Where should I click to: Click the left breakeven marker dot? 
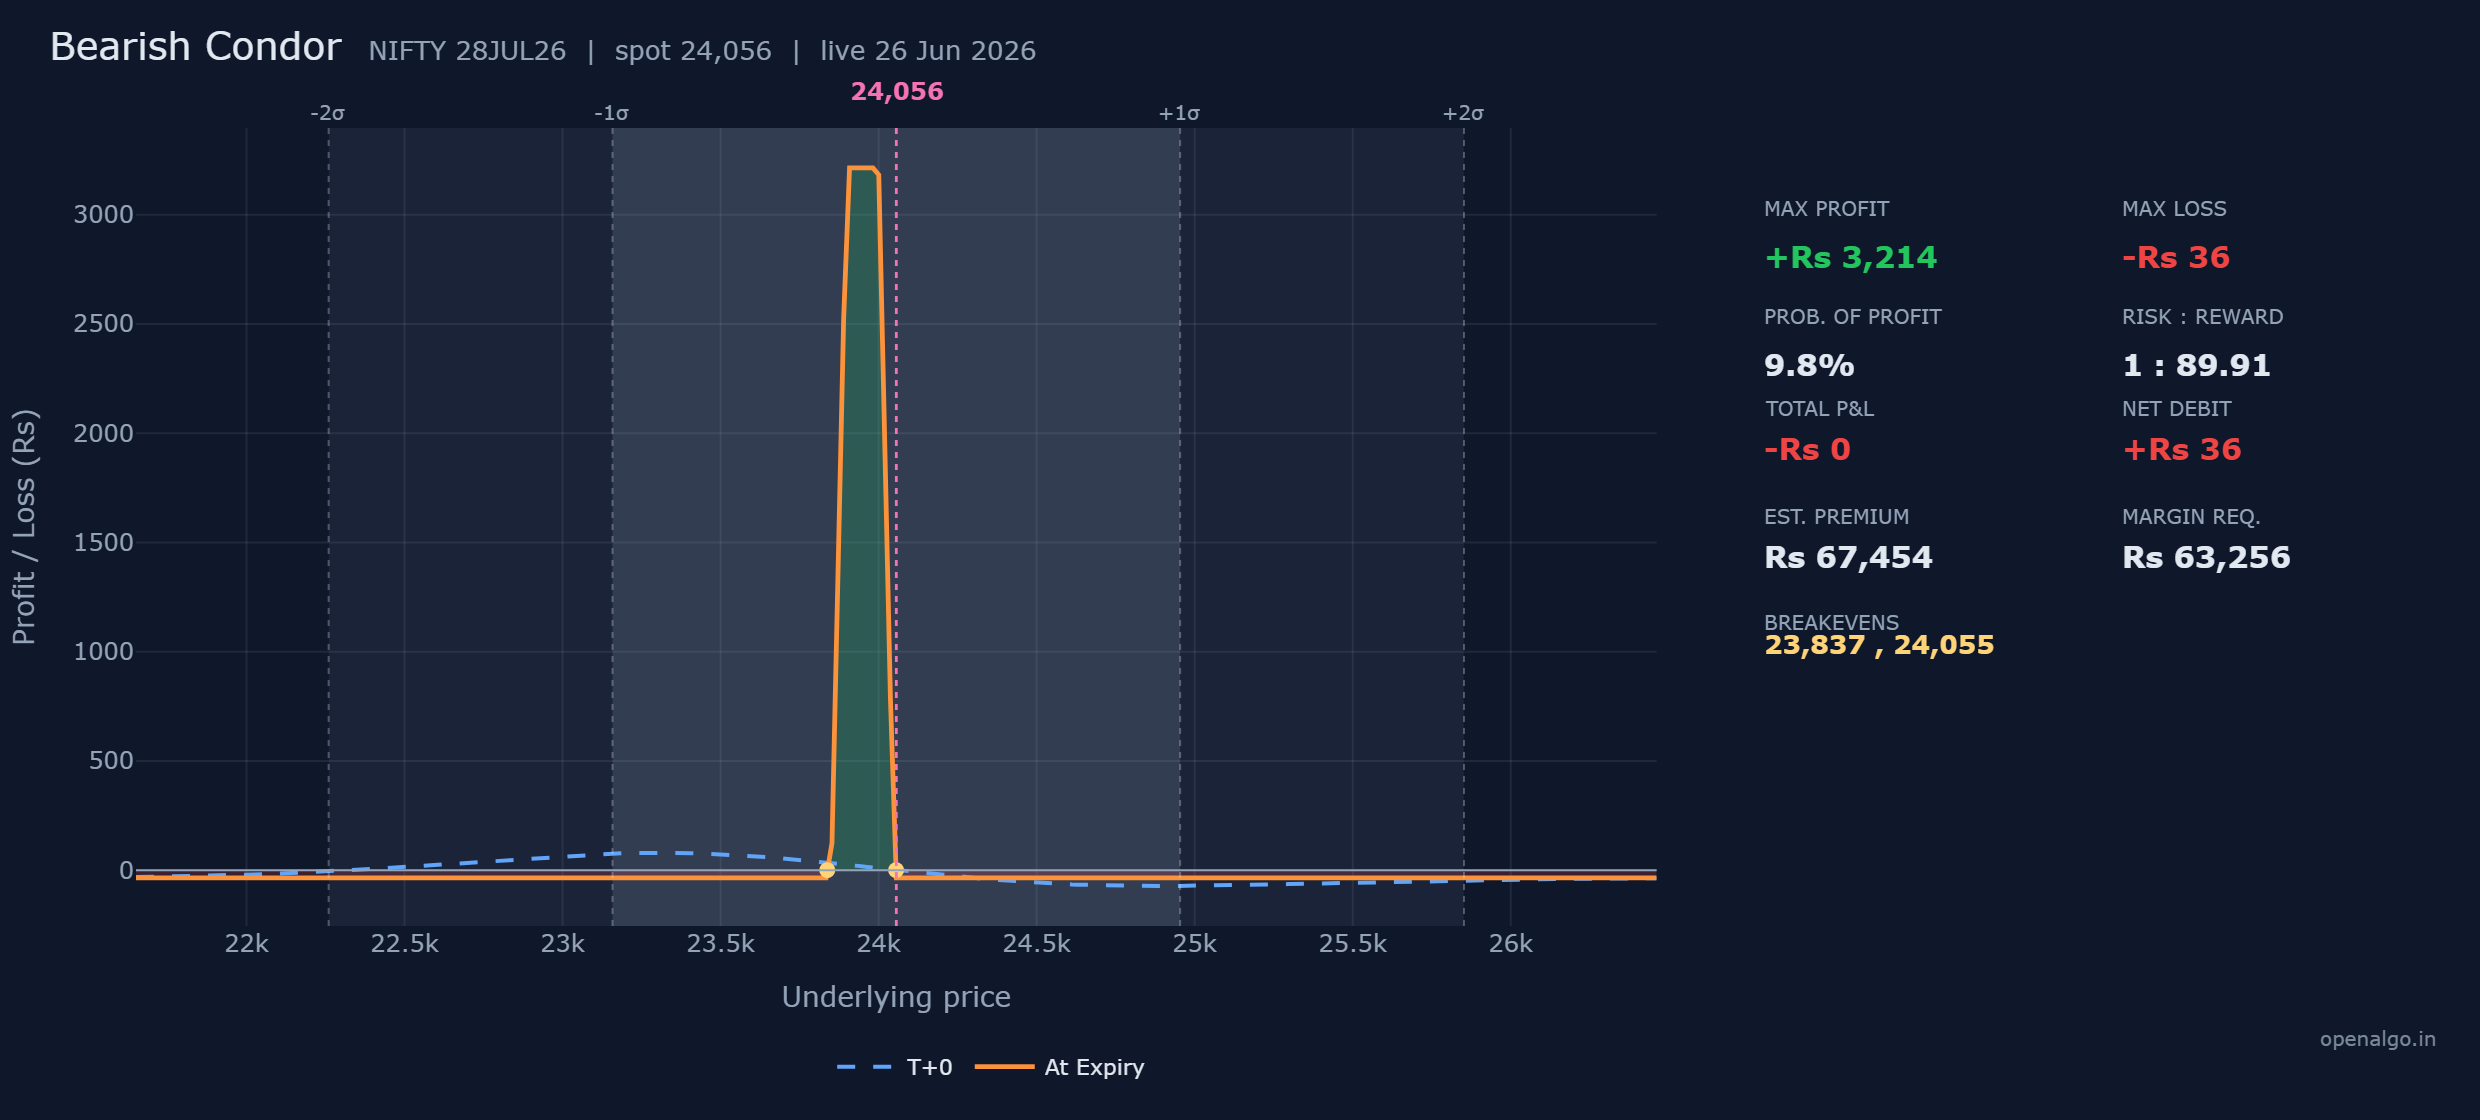827,870
